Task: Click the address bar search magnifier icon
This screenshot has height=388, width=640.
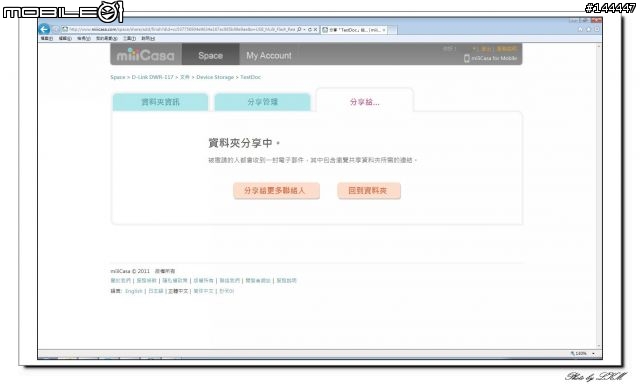Action: 299,30
